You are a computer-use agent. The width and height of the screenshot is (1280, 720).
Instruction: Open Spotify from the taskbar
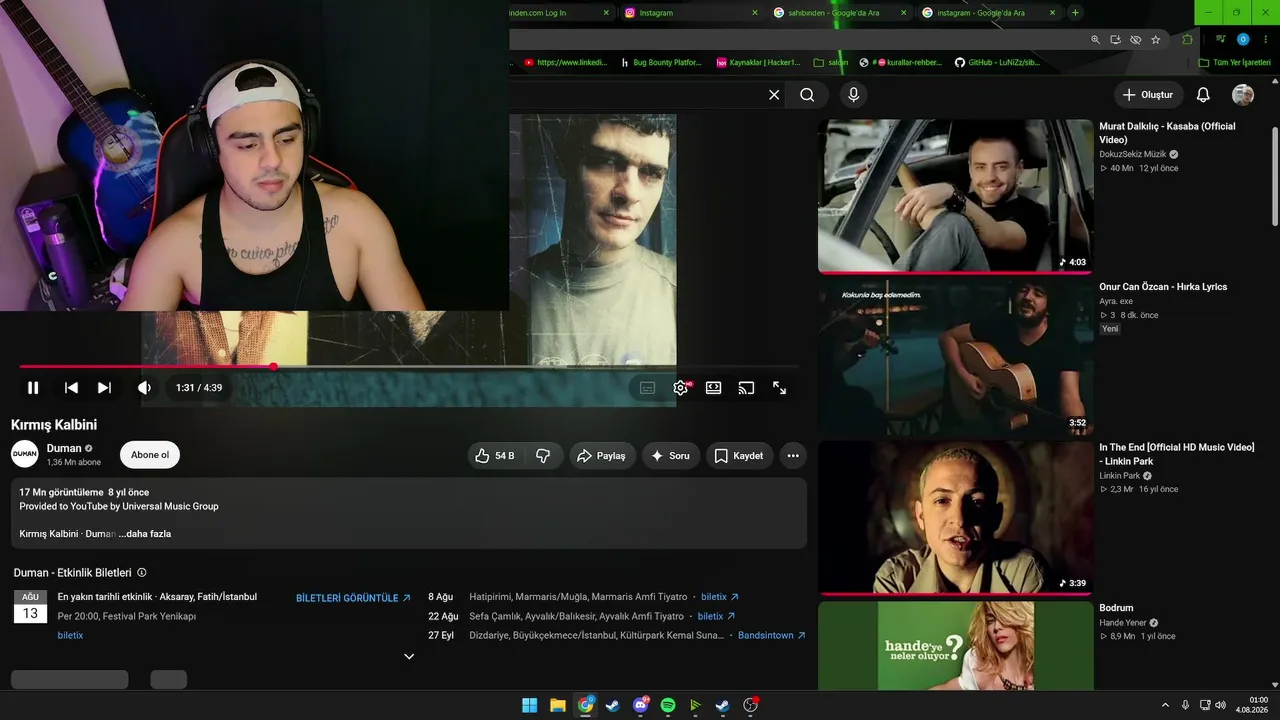click(668, 706)
